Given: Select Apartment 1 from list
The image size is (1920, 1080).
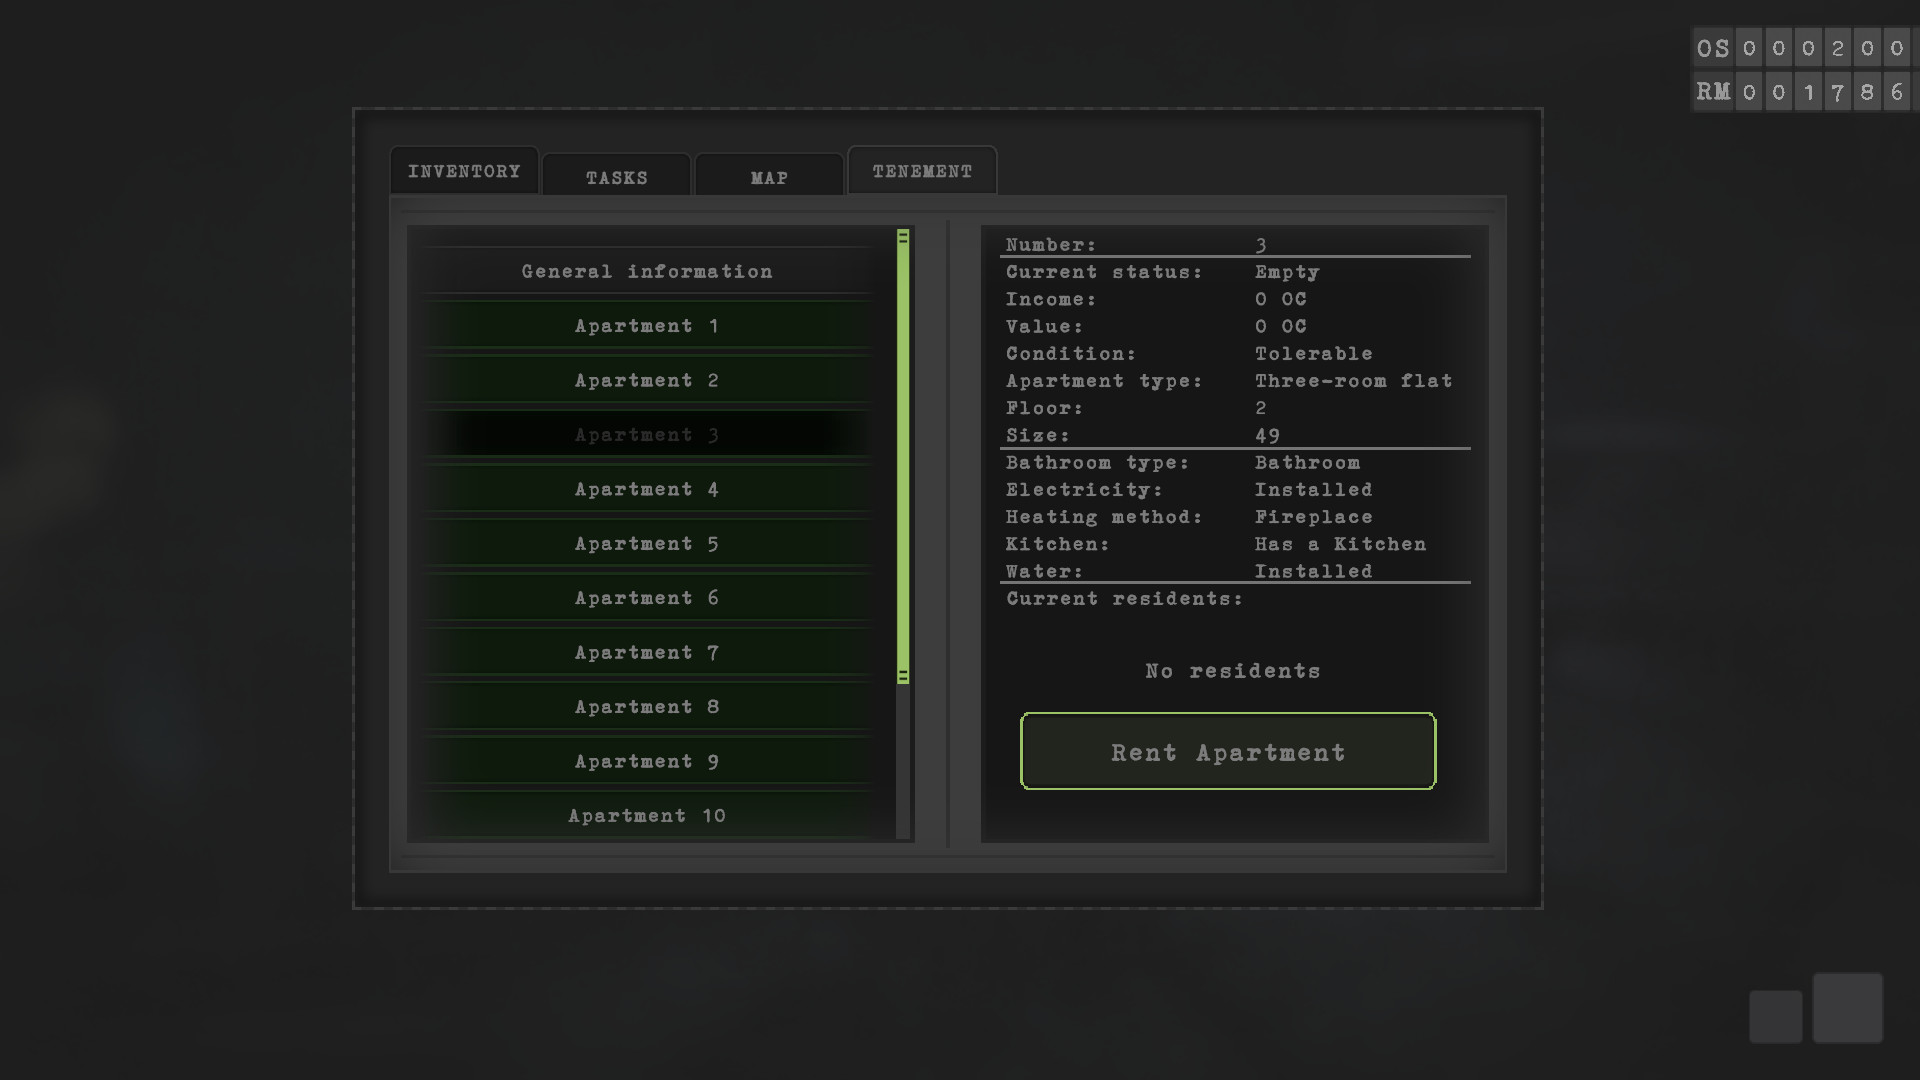Looking at the screenshot, I should click(x=647, y=326).
